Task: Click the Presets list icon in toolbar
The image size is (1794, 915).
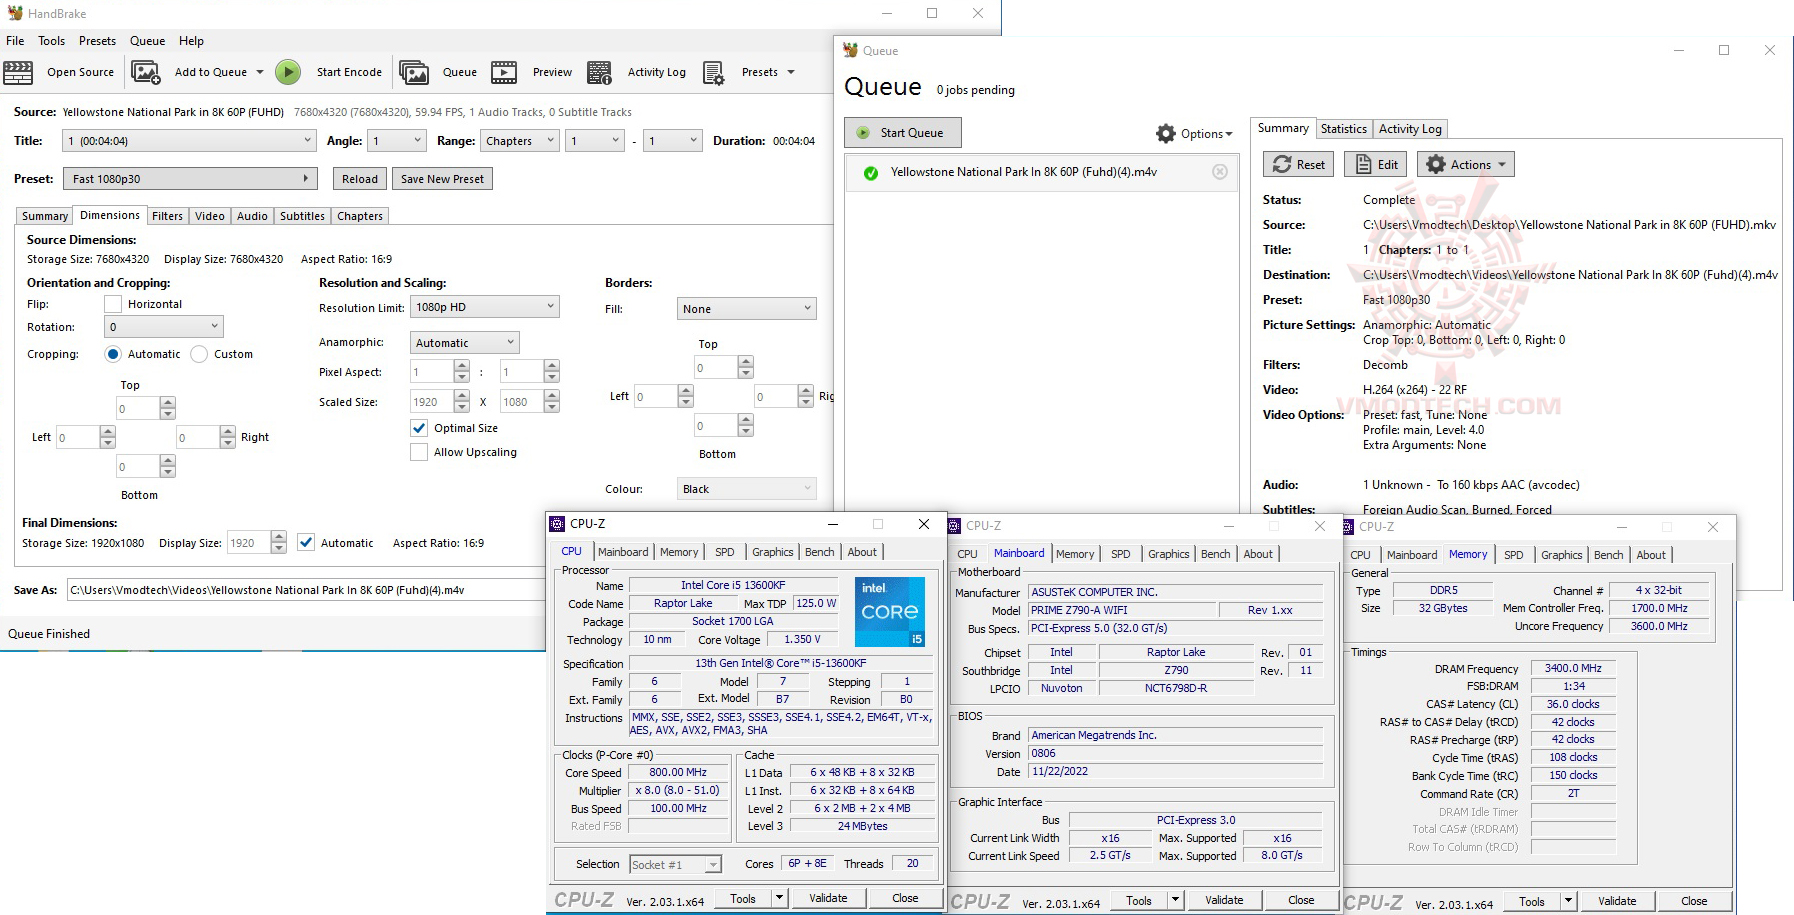Action: [713, 72]
